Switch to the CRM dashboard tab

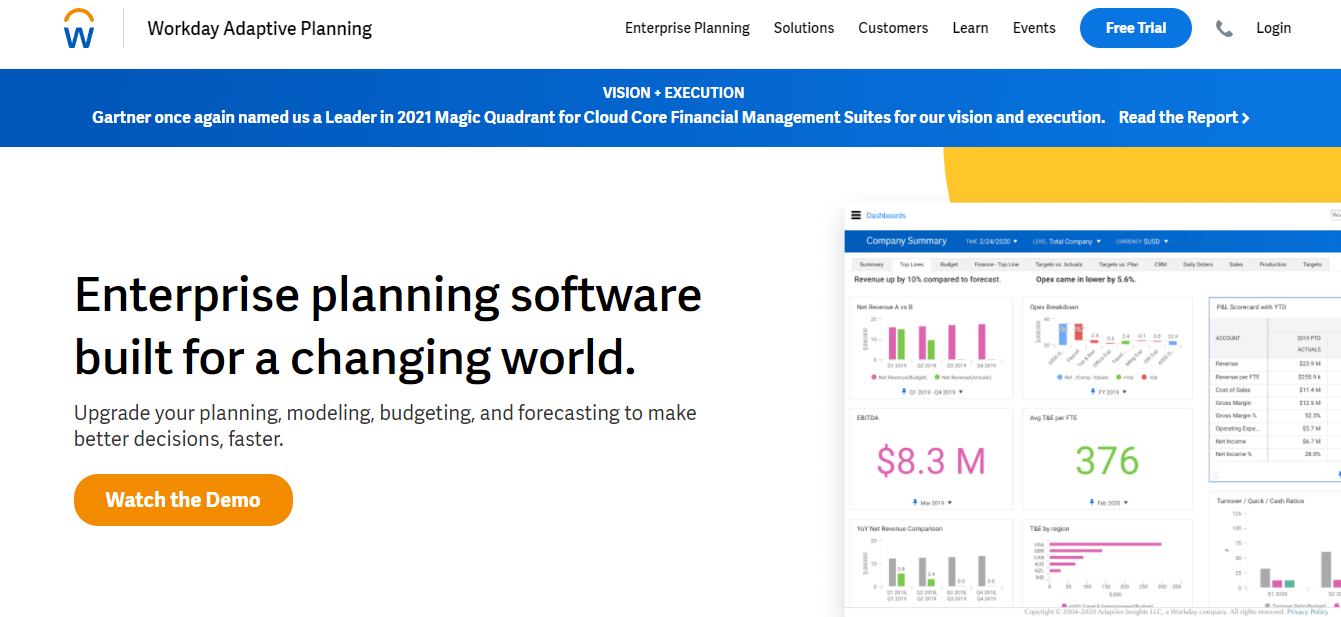[1161, 265]
